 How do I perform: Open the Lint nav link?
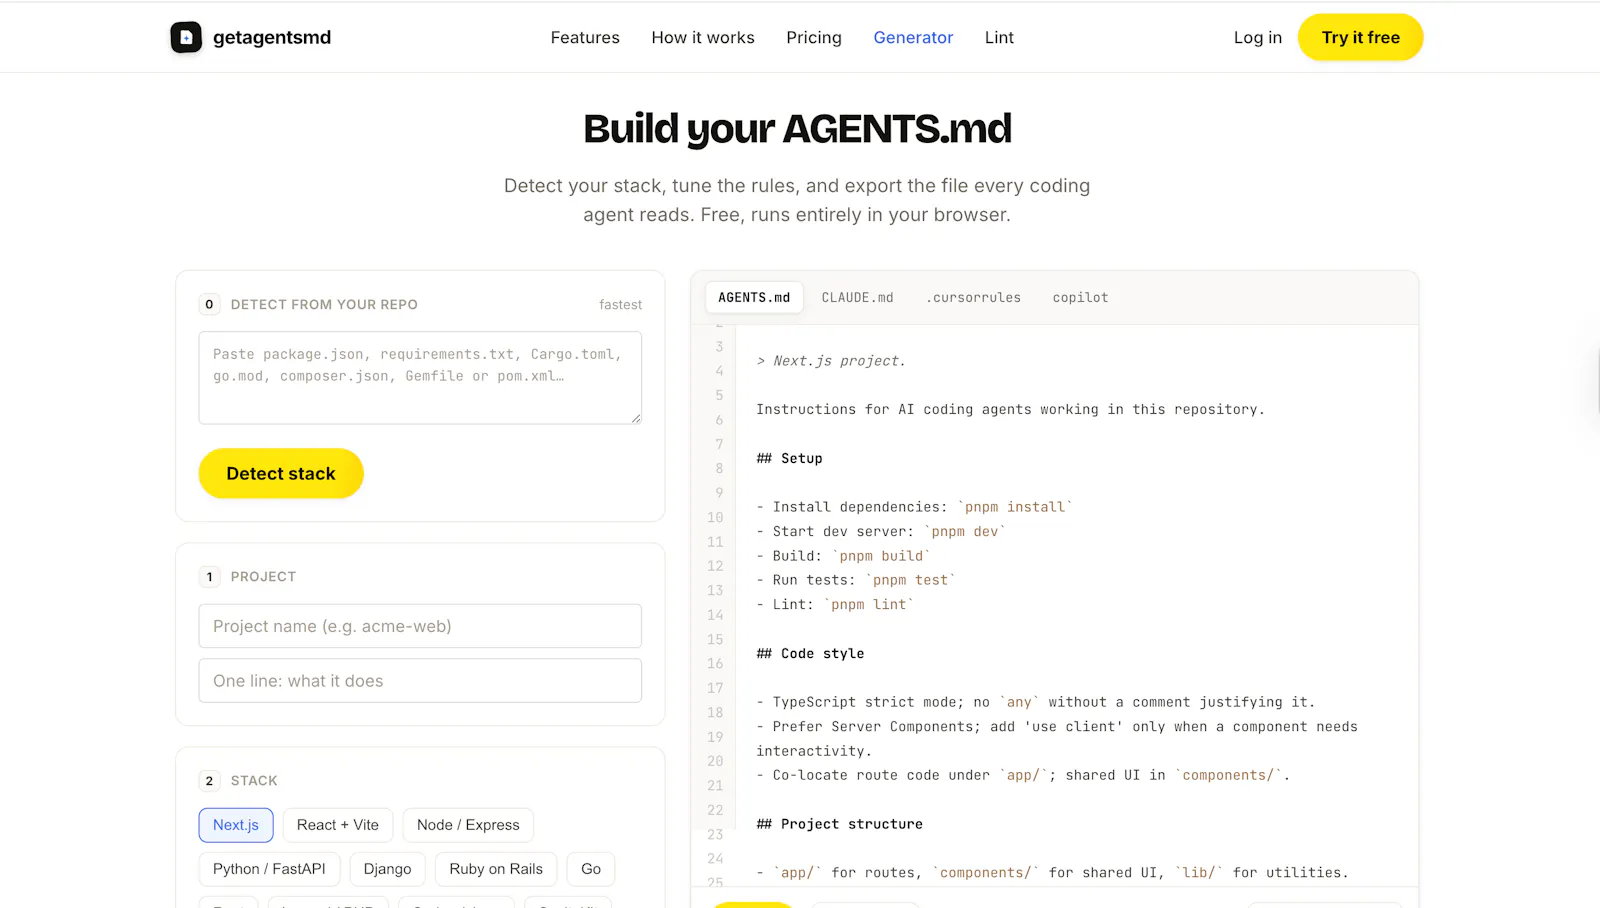[x=999, y=37]
